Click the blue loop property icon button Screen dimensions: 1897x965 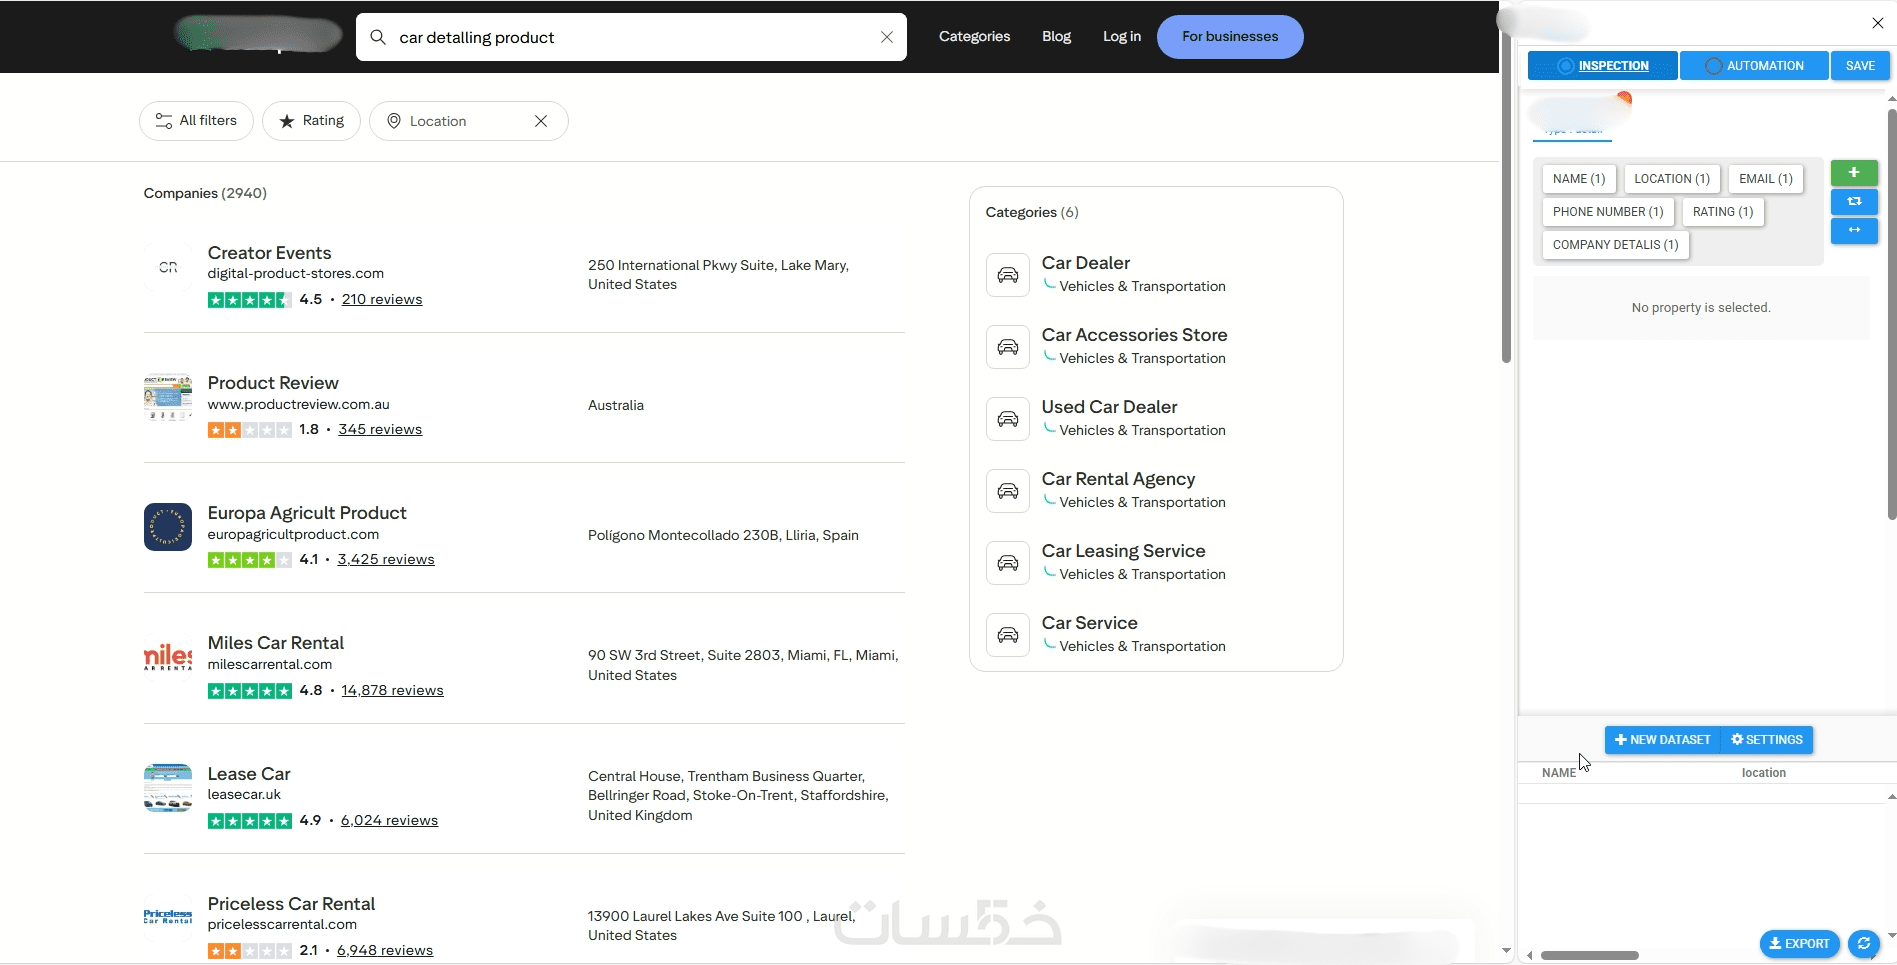point(1853,202)
